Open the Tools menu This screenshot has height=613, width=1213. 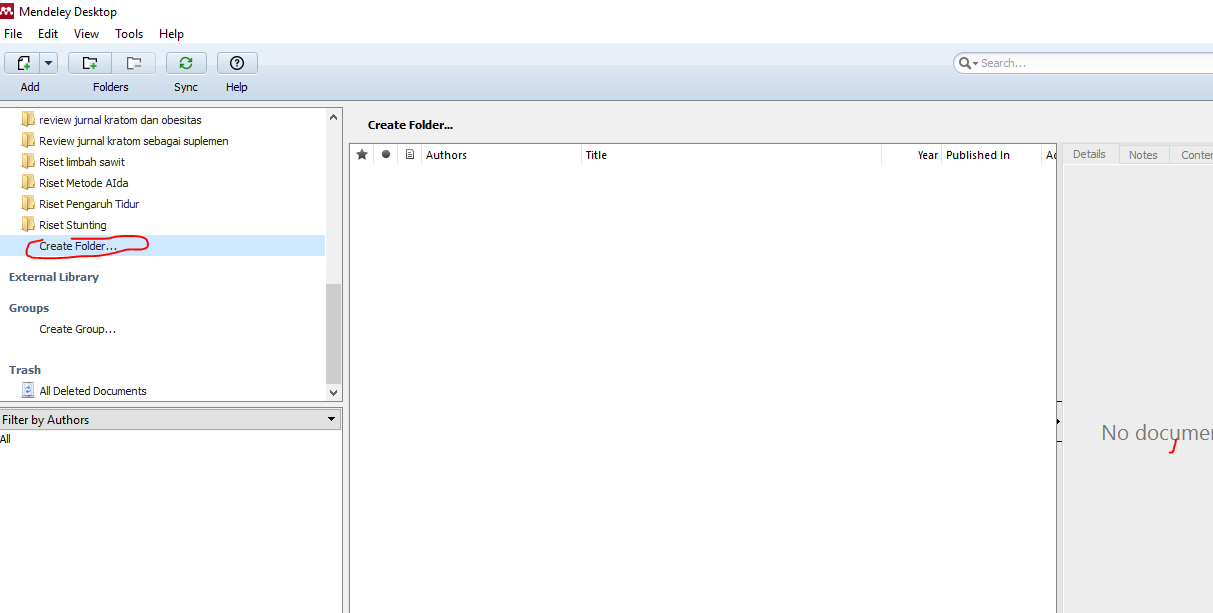(129, 34)
